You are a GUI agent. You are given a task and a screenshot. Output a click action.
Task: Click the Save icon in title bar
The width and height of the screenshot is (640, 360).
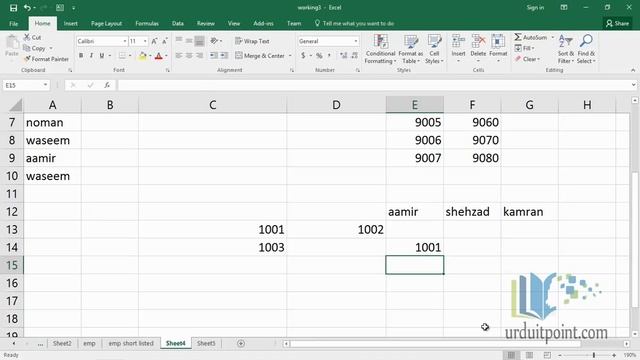13,8
